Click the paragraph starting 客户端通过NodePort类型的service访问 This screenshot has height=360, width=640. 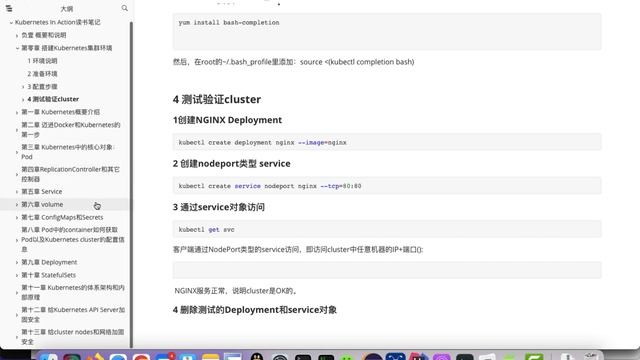298,249
